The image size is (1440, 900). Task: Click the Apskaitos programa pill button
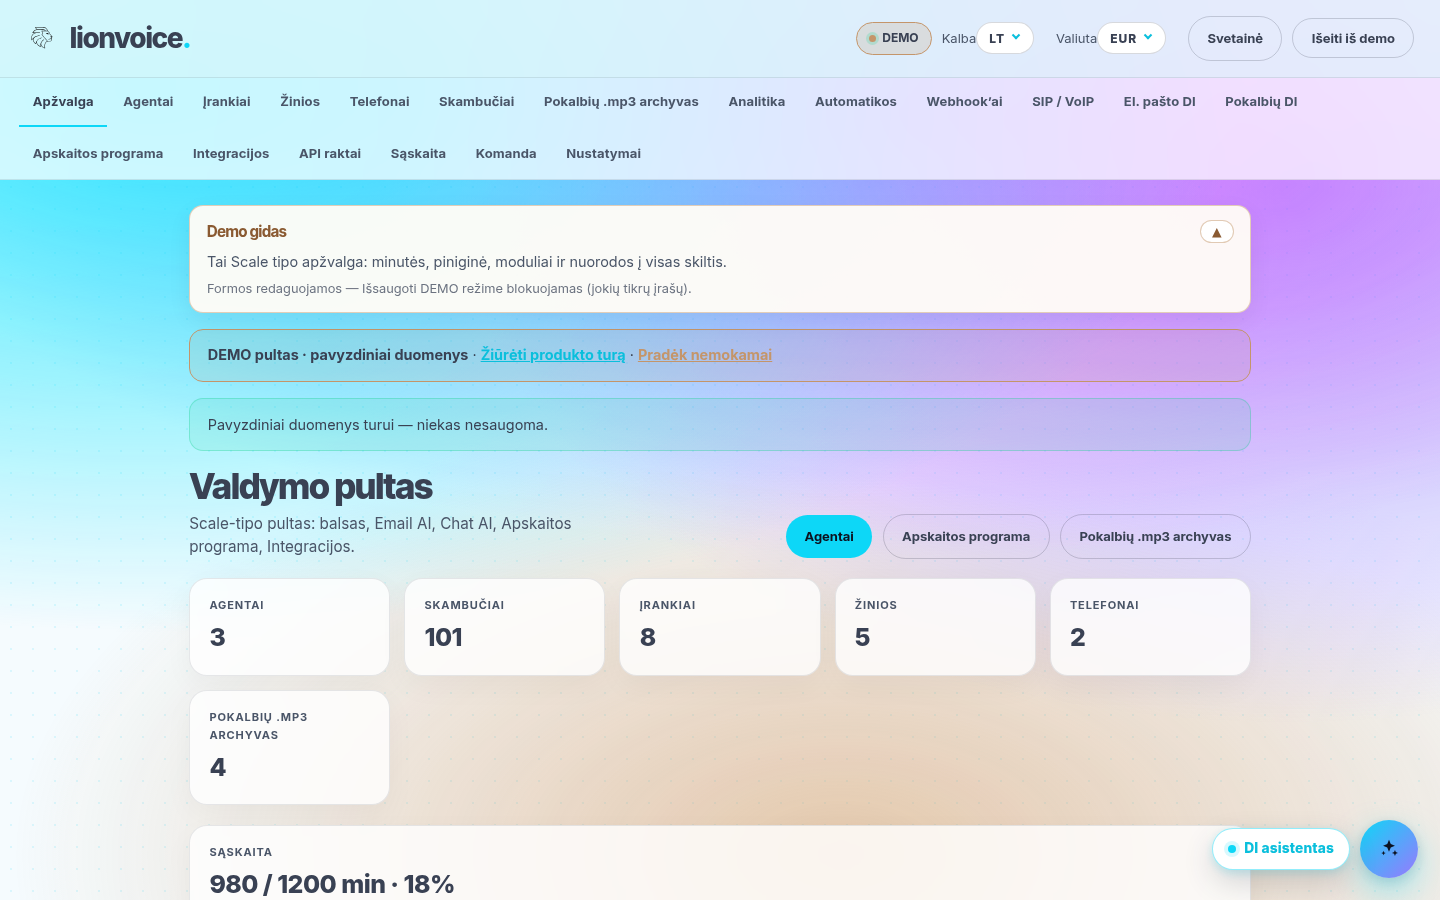tap(966, 537)
